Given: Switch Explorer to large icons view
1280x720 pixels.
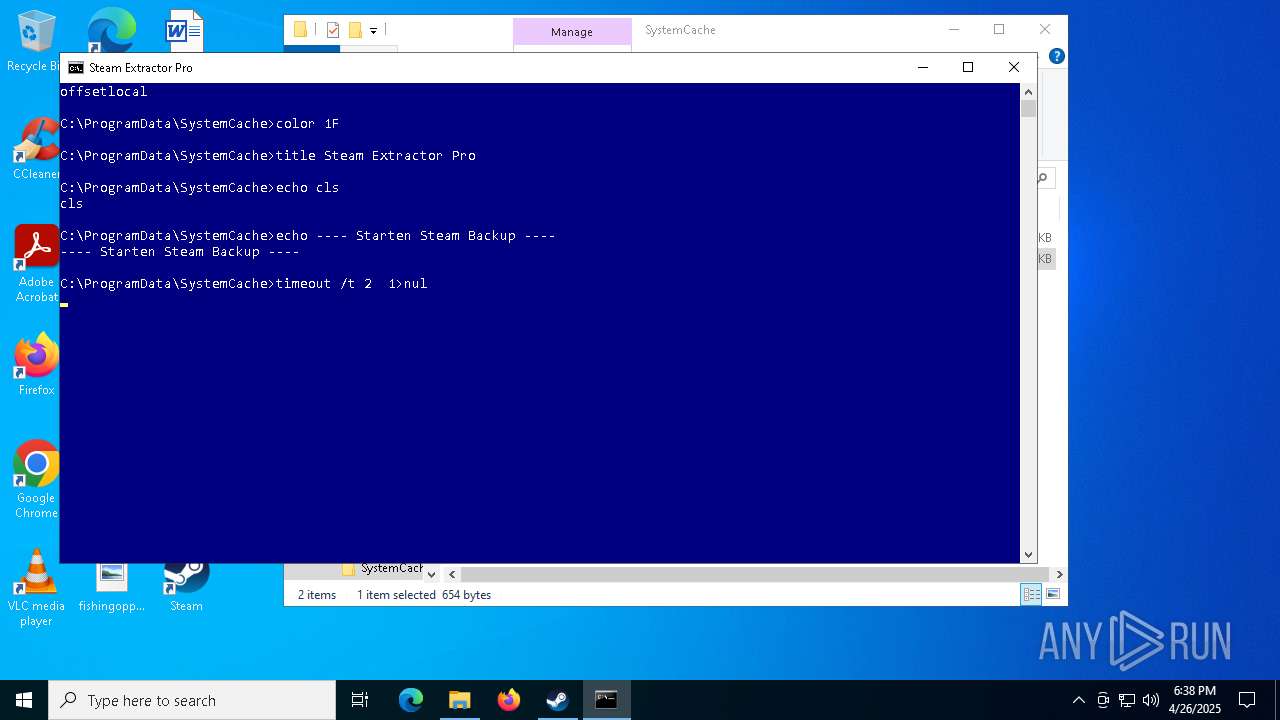Looking at the screenshot, I should pos(1052,594).
